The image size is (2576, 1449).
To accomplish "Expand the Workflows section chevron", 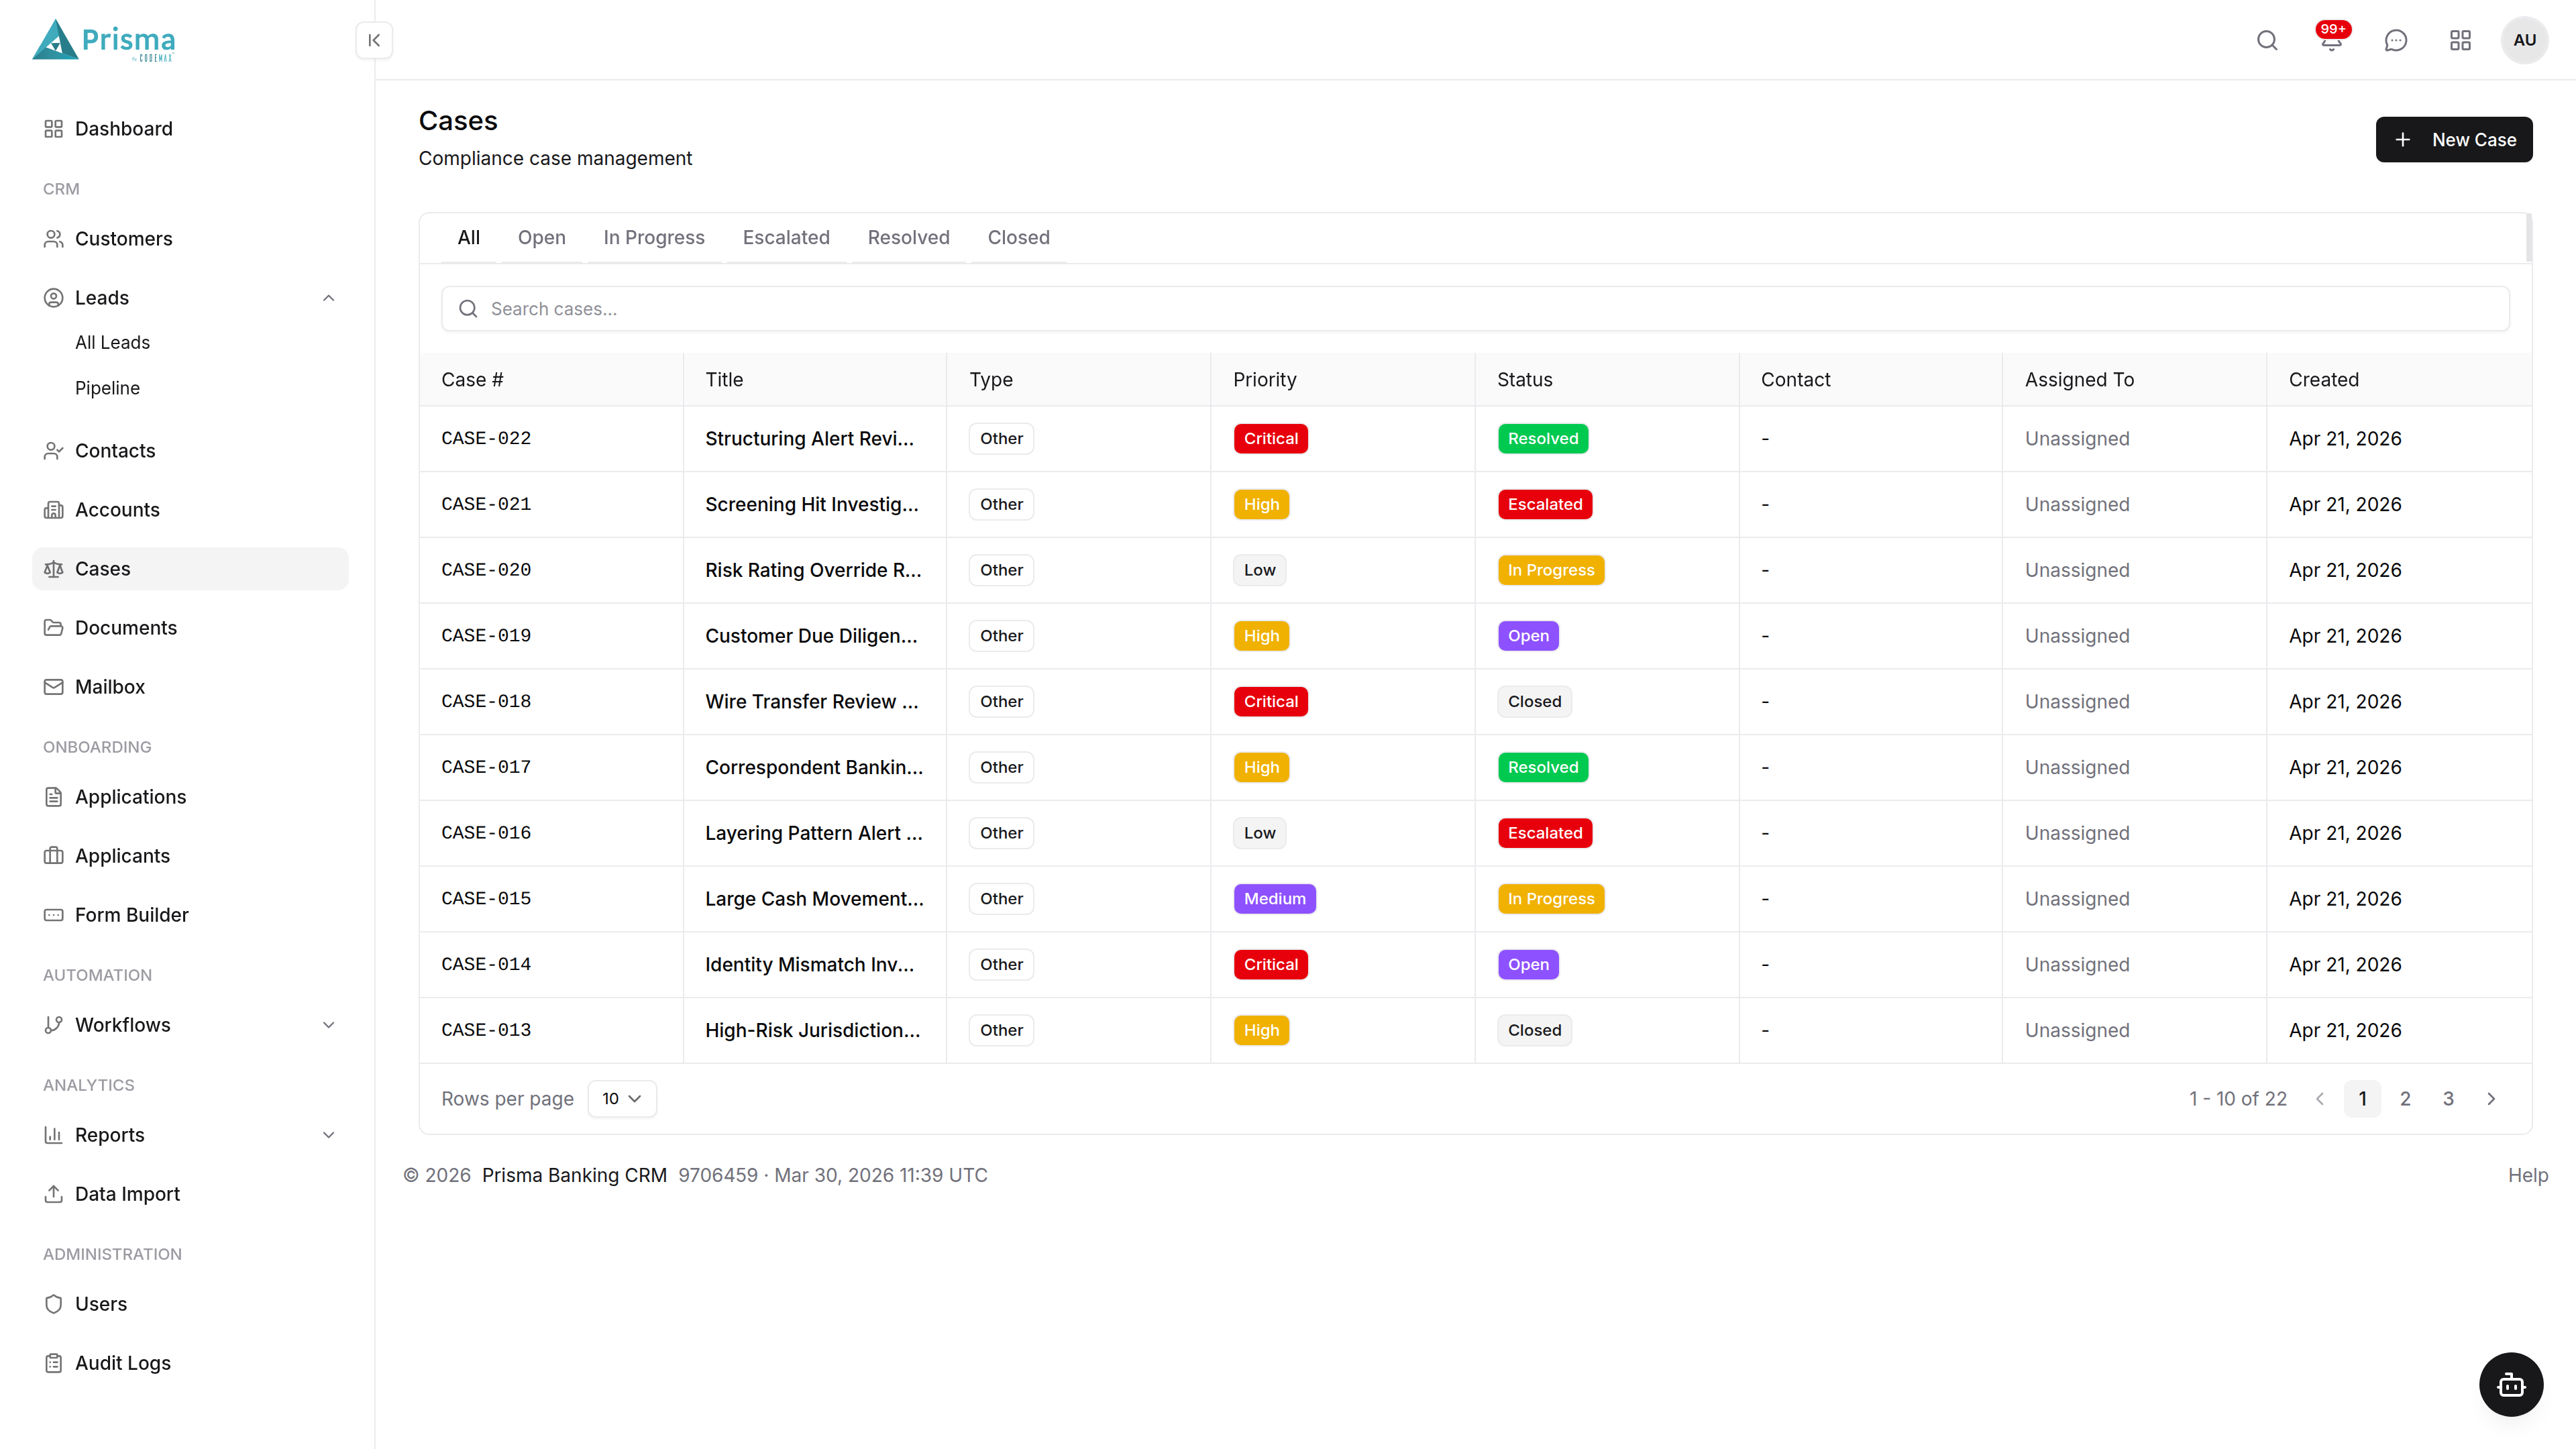I will (328, 1025).
